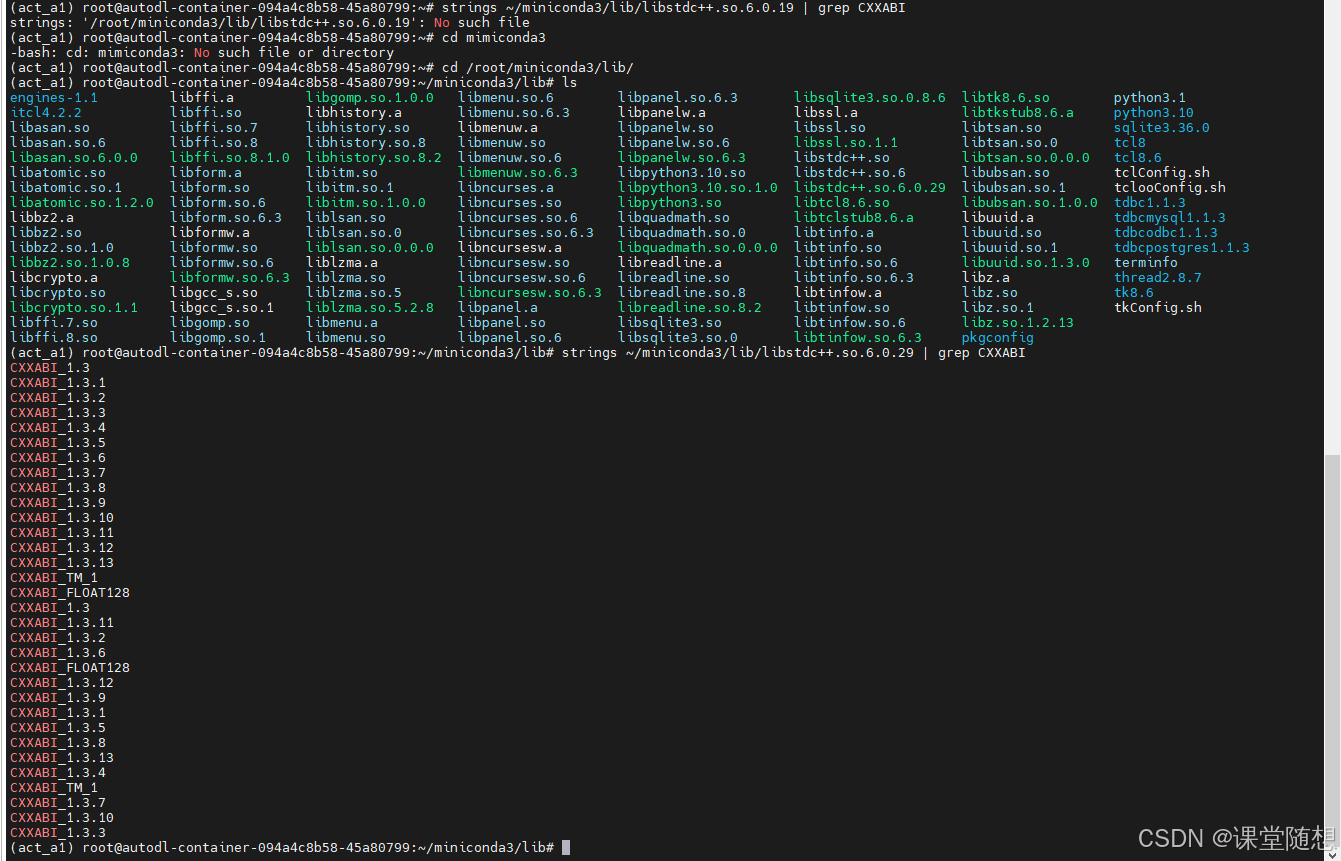The image size is (1341, 861).
Task: Click the tk8.6 directory name
Action: (x=1134, y=293)
